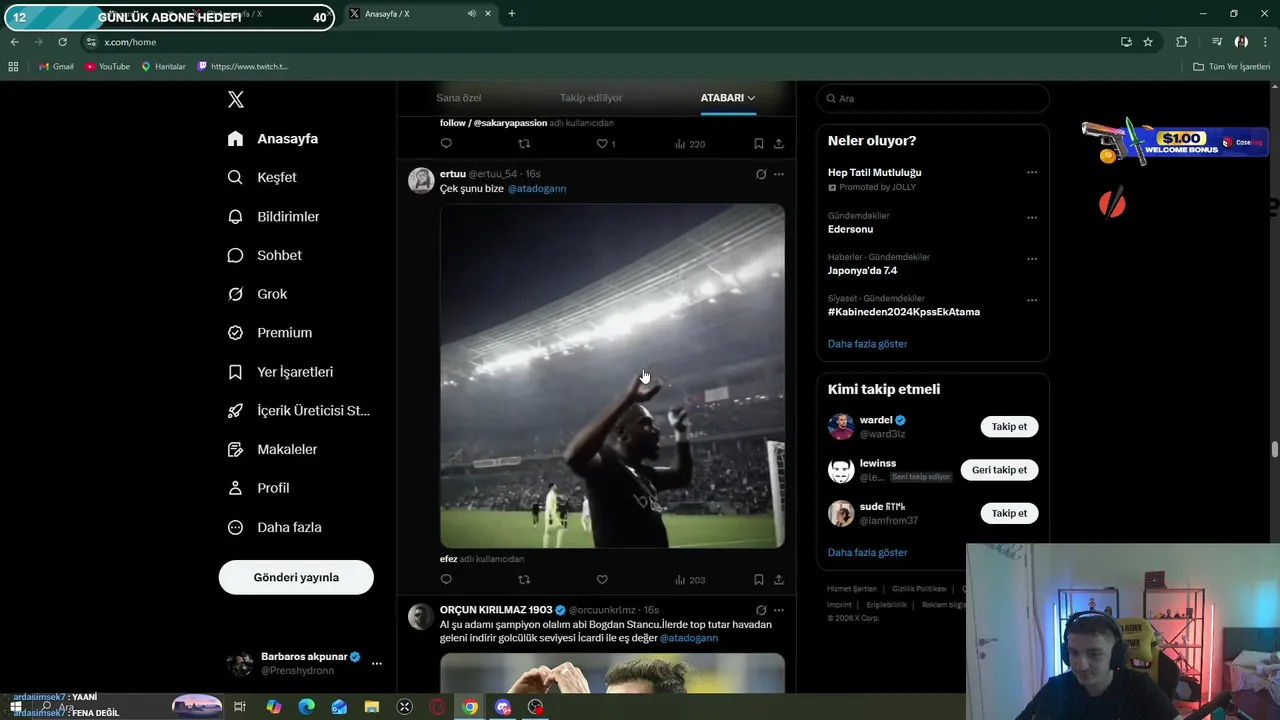Open Grok from the sidebar
The image size is (1280, 720).
pos(257,294)
